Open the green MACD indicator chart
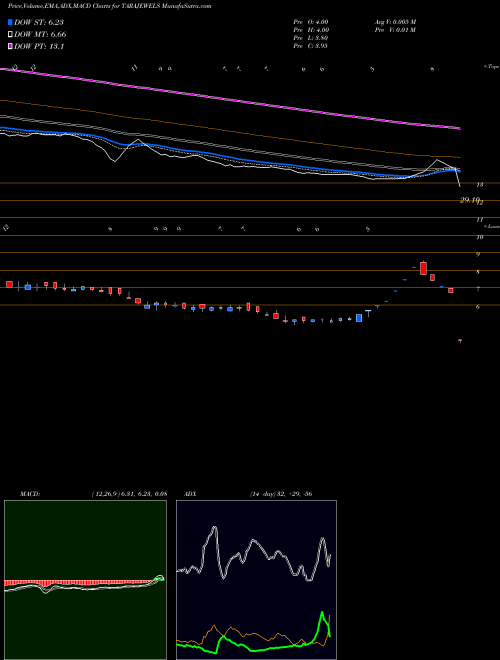The image size is (500, 660). (85, 580)
